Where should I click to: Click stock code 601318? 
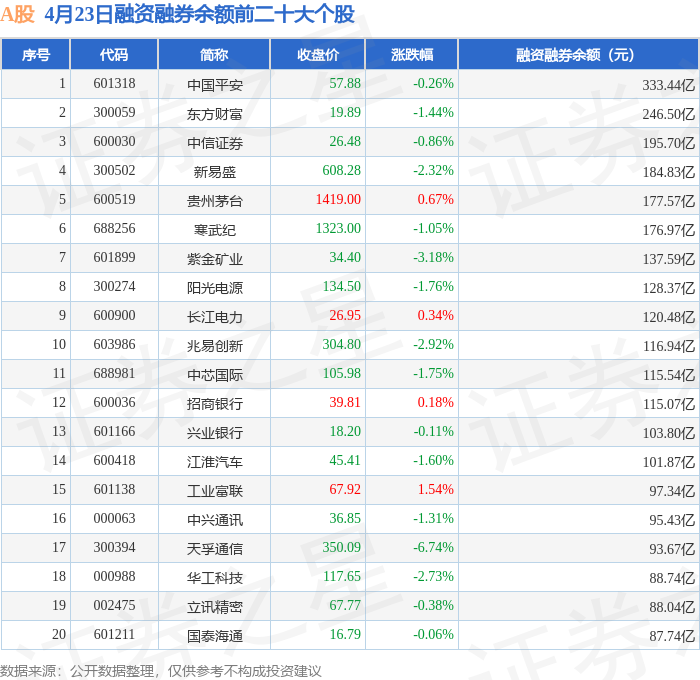114,83
